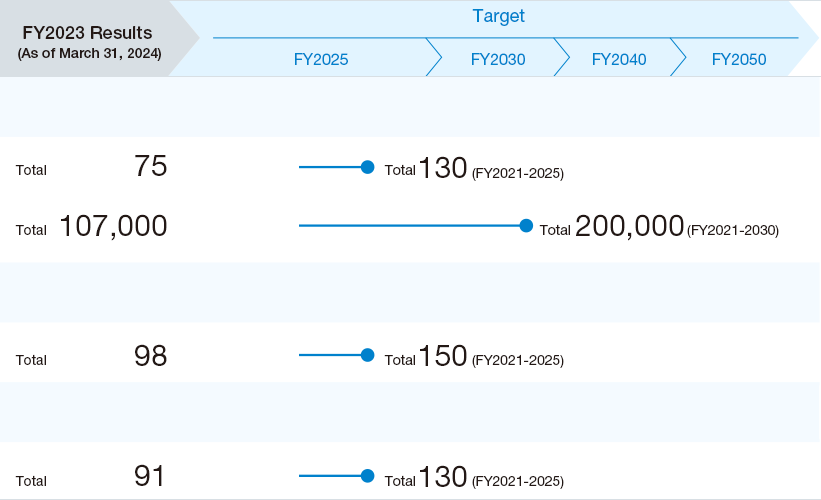
Task: Click the result value 75
Action: pyautogui.click(x=151, y=166)
